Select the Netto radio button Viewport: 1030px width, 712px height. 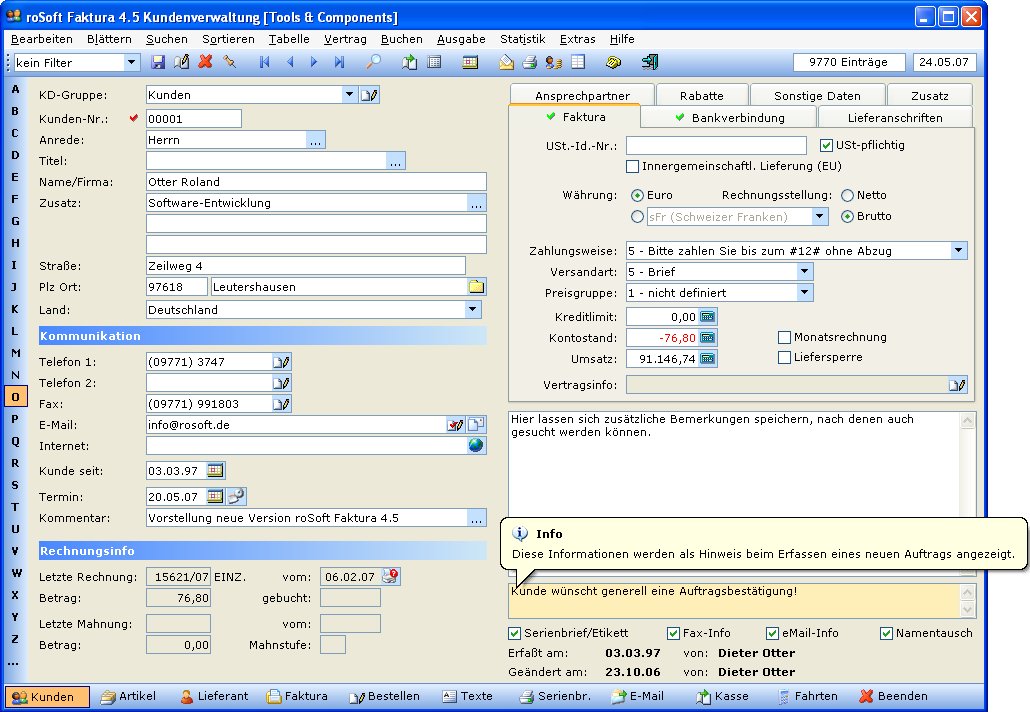(848, 196)
